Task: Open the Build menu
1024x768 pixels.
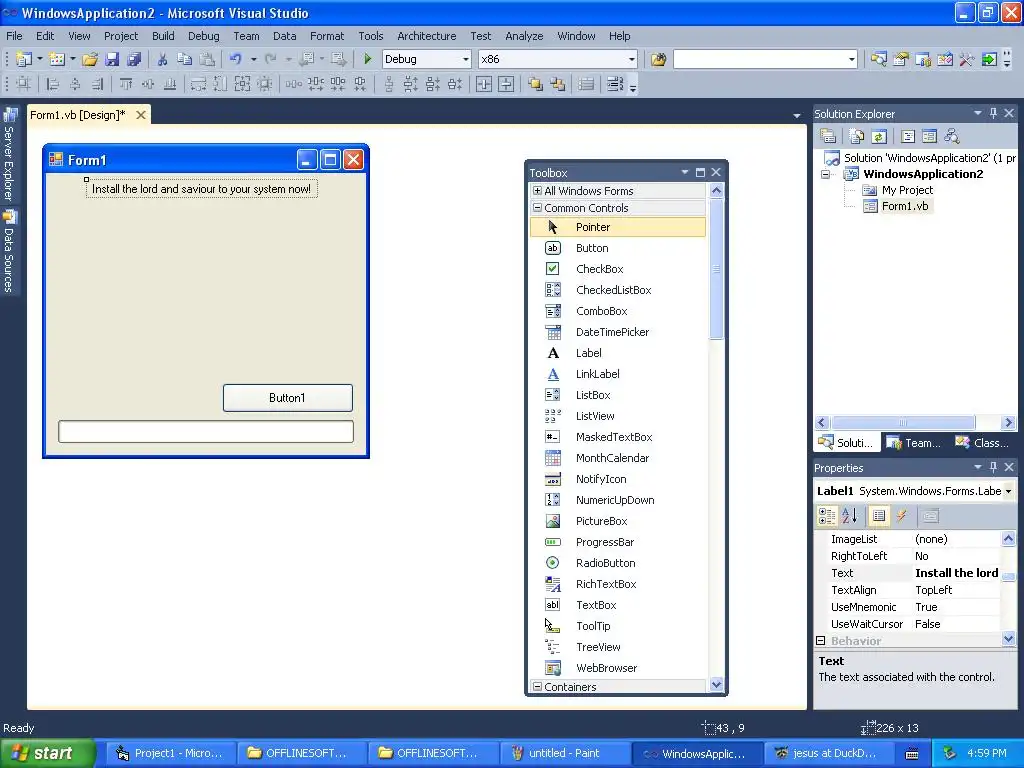Action: [163, 36]
